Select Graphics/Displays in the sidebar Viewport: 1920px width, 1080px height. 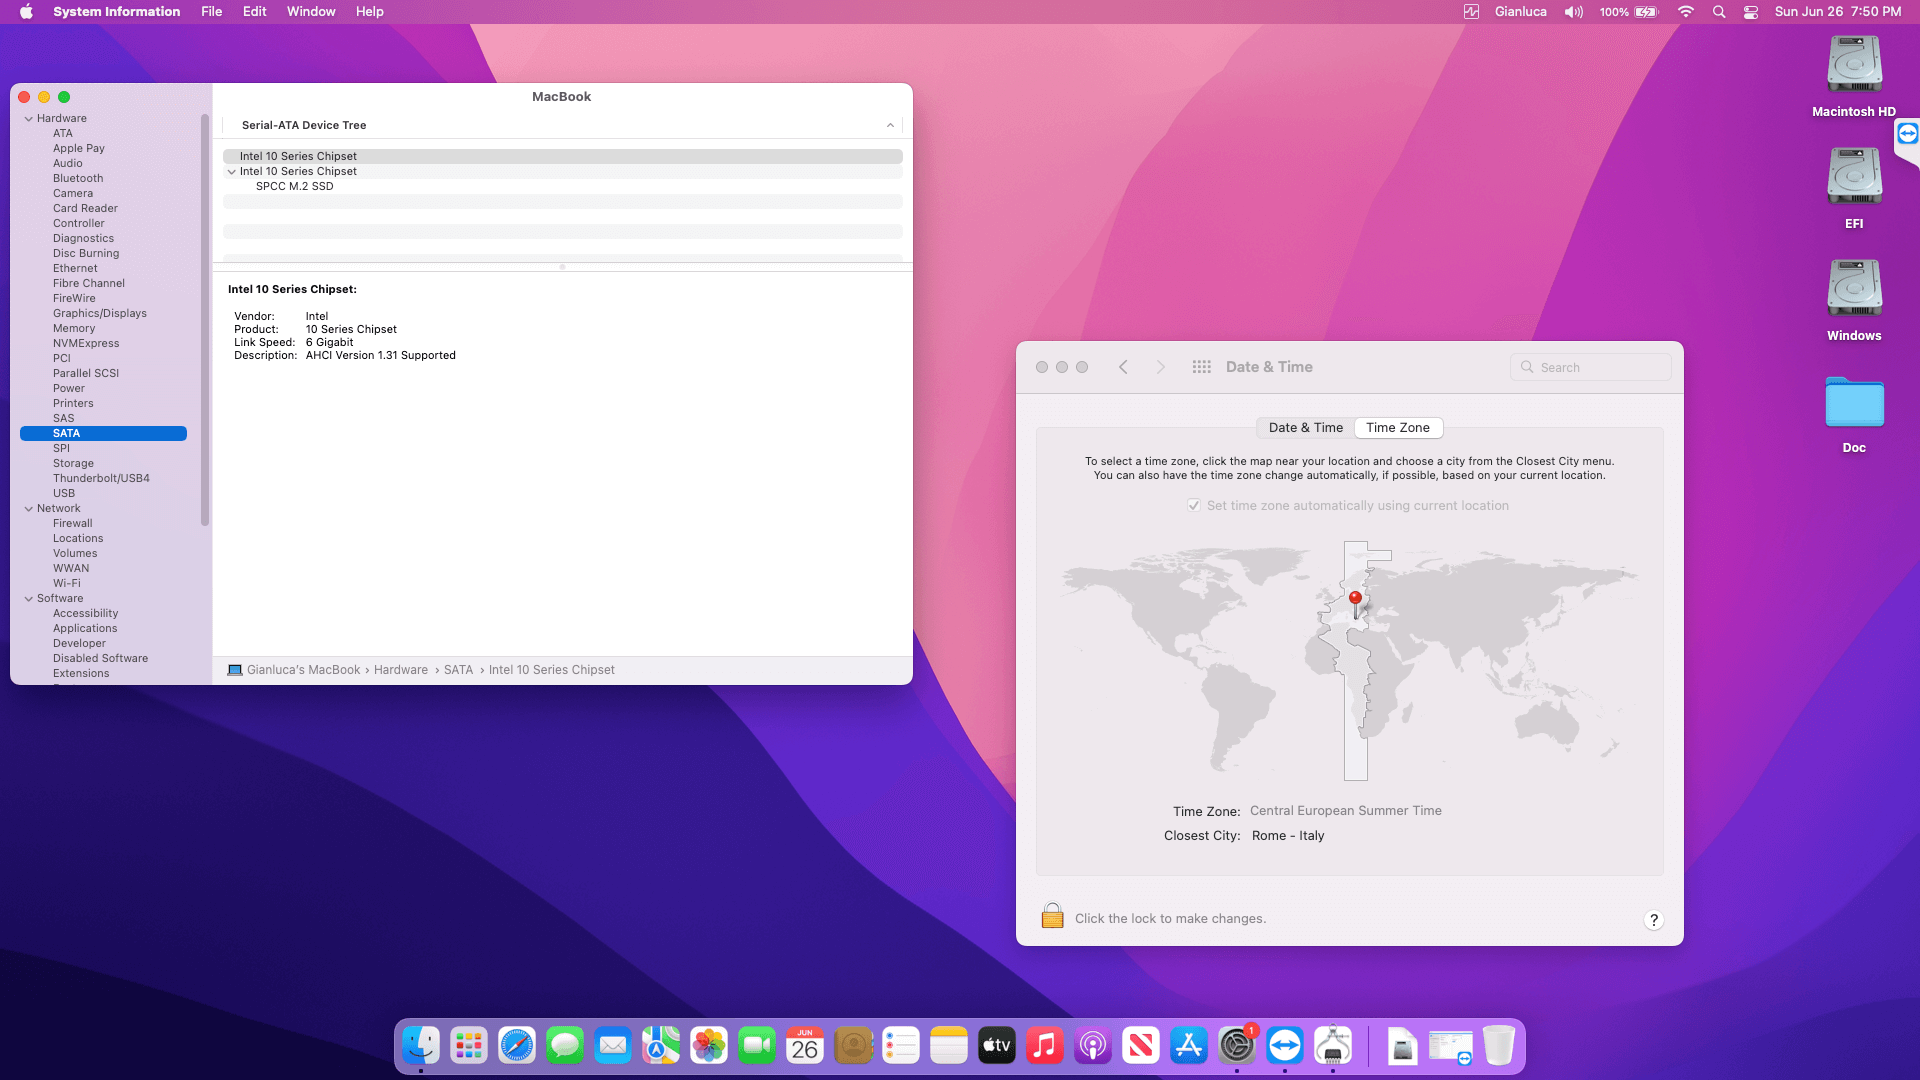pyautogui.click(x=100, y=313)
